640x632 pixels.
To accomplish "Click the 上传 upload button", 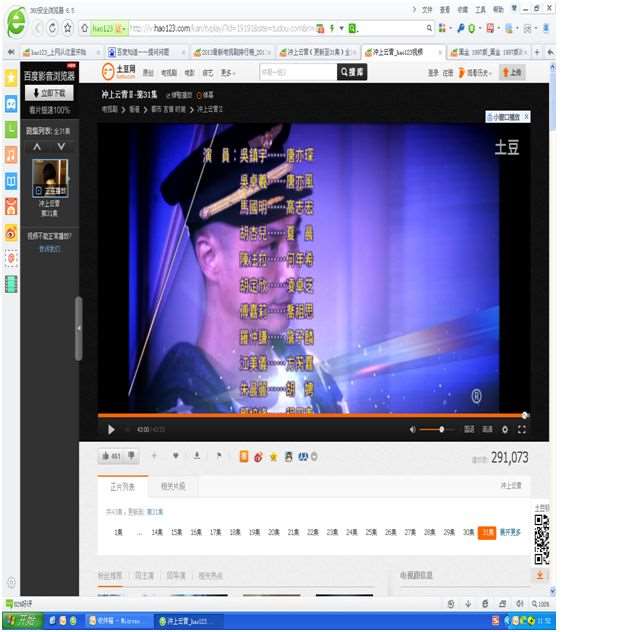I will pyautogui.click(x=512, y=73).
